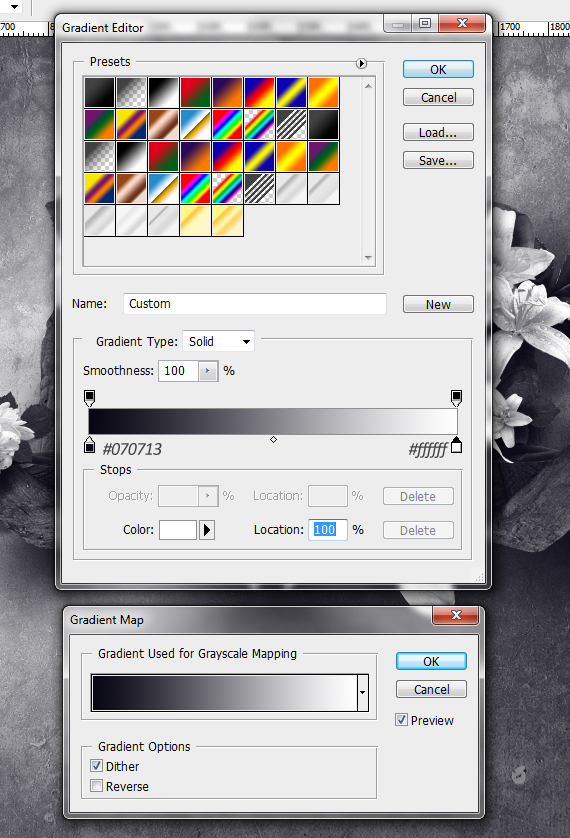Pick the first-row Violet, Orange gradient preset
The image size is (570, 838).
(227, 92)
